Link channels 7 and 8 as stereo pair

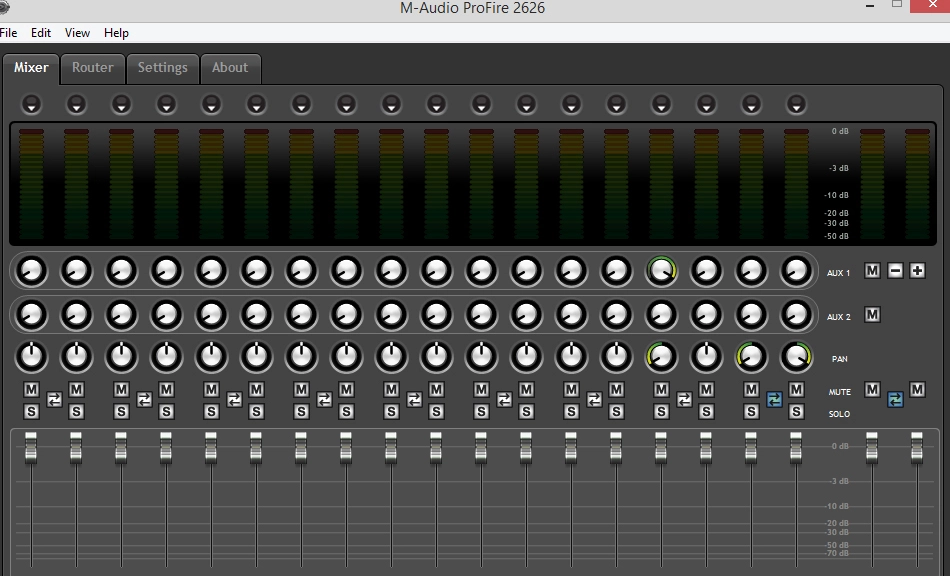pos(324,400)
